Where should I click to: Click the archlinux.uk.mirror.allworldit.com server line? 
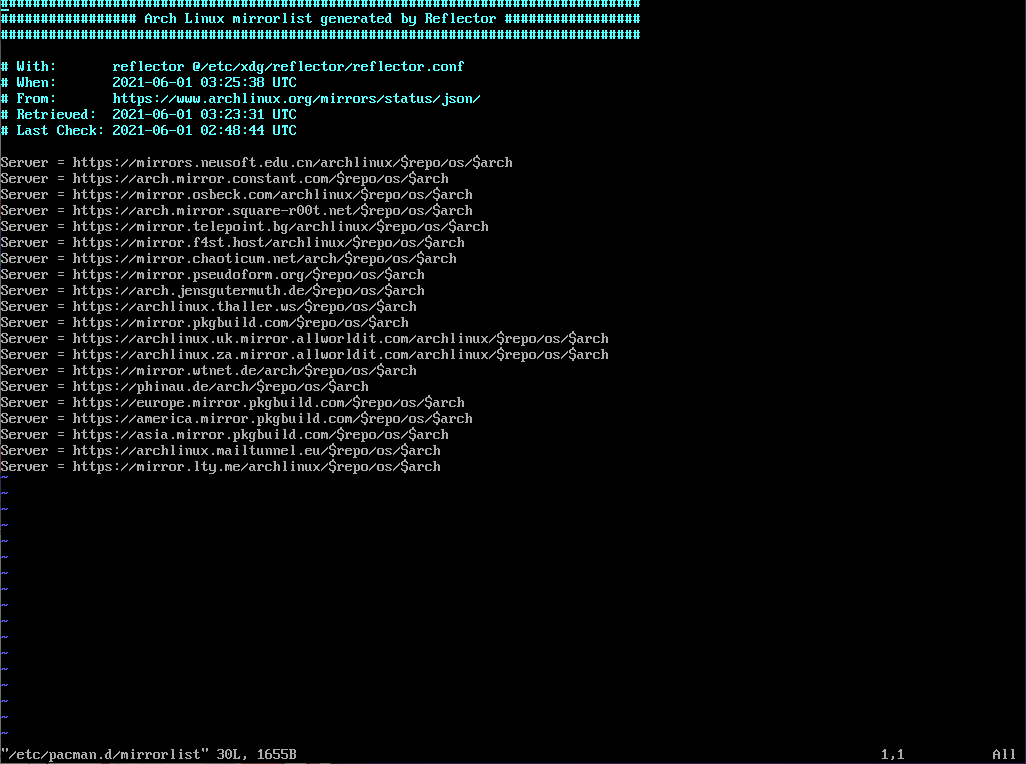304,338
